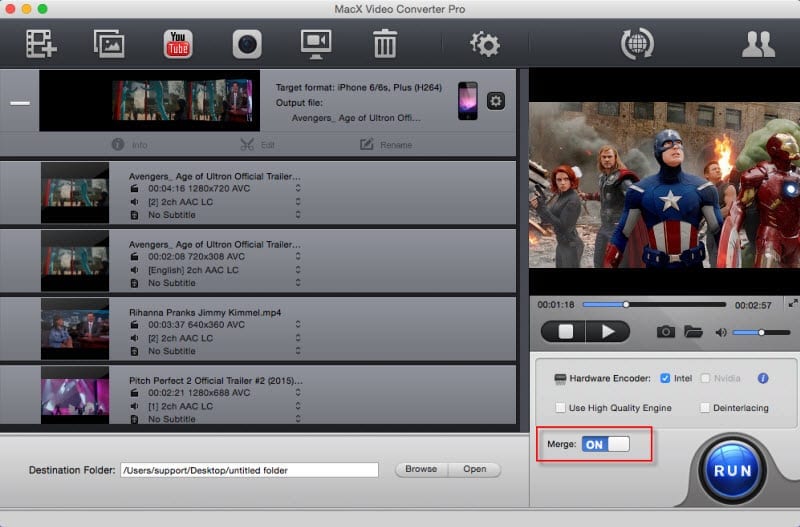Check the Nvidia hardware encoder checkbox

click(705, 378)
